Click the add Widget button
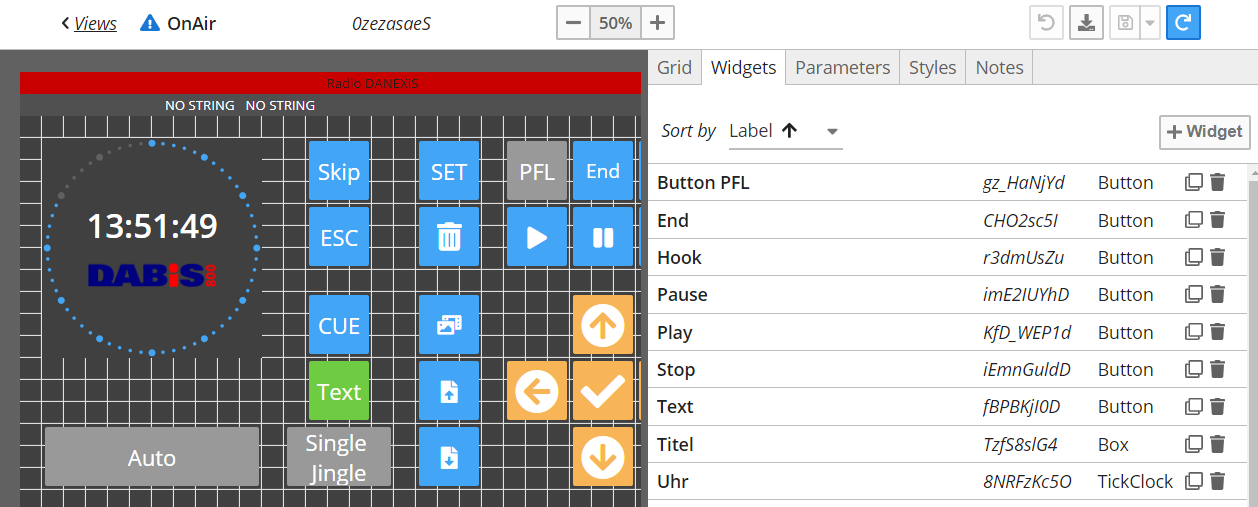The width and height of the screenshot is (1258, 507). (1204, 132)
